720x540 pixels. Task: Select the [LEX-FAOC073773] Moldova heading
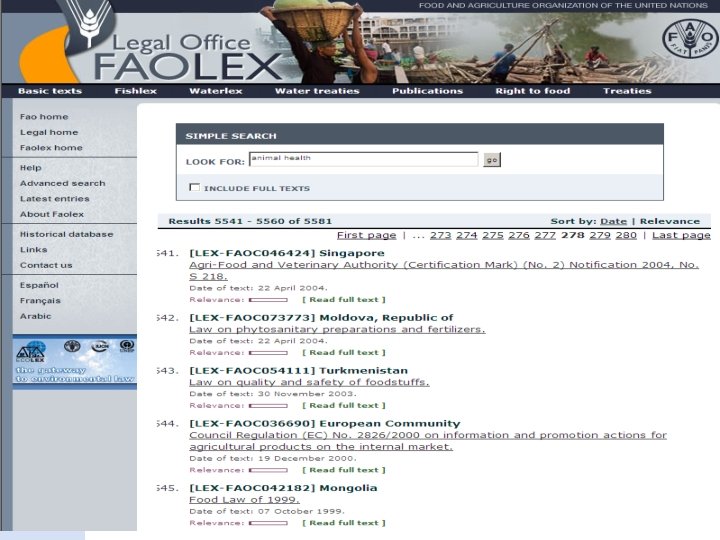(321, 318)
